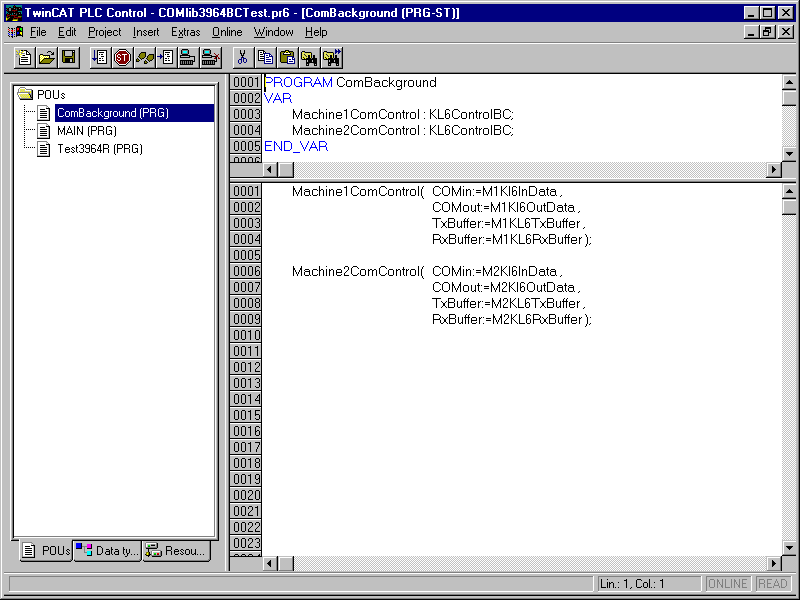Save project with the floppy disk icon

point(68,57)
